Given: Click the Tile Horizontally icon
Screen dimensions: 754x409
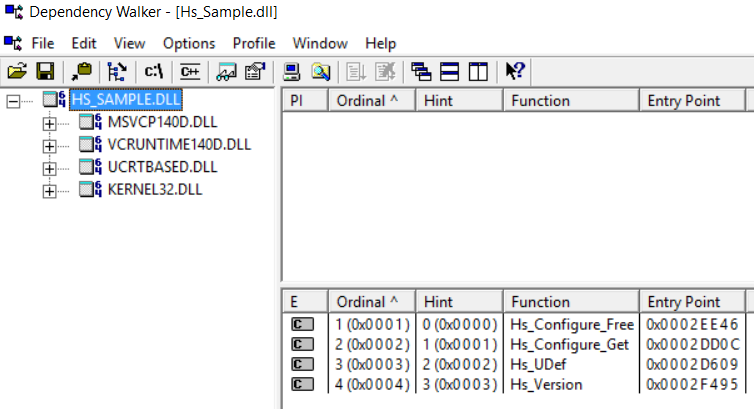Looking at the screenshot, I should [450, 72].
